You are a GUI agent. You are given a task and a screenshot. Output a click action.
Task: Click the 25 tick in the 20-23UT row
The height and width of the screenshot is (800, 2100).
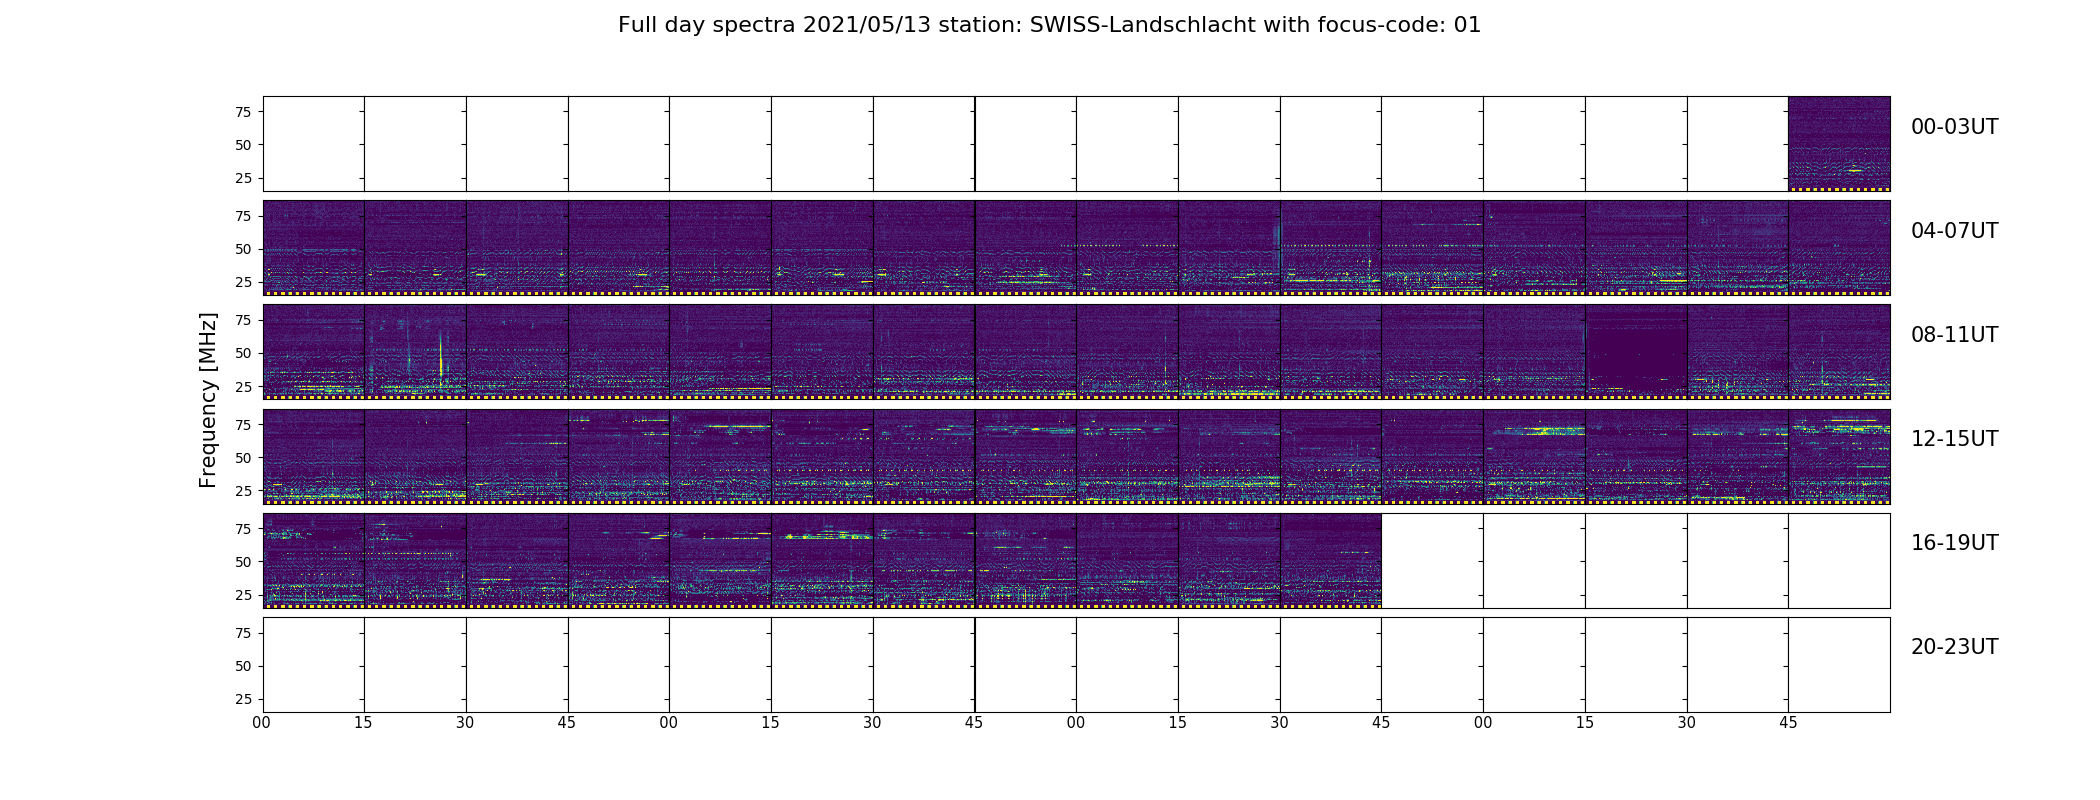[242, 698]
